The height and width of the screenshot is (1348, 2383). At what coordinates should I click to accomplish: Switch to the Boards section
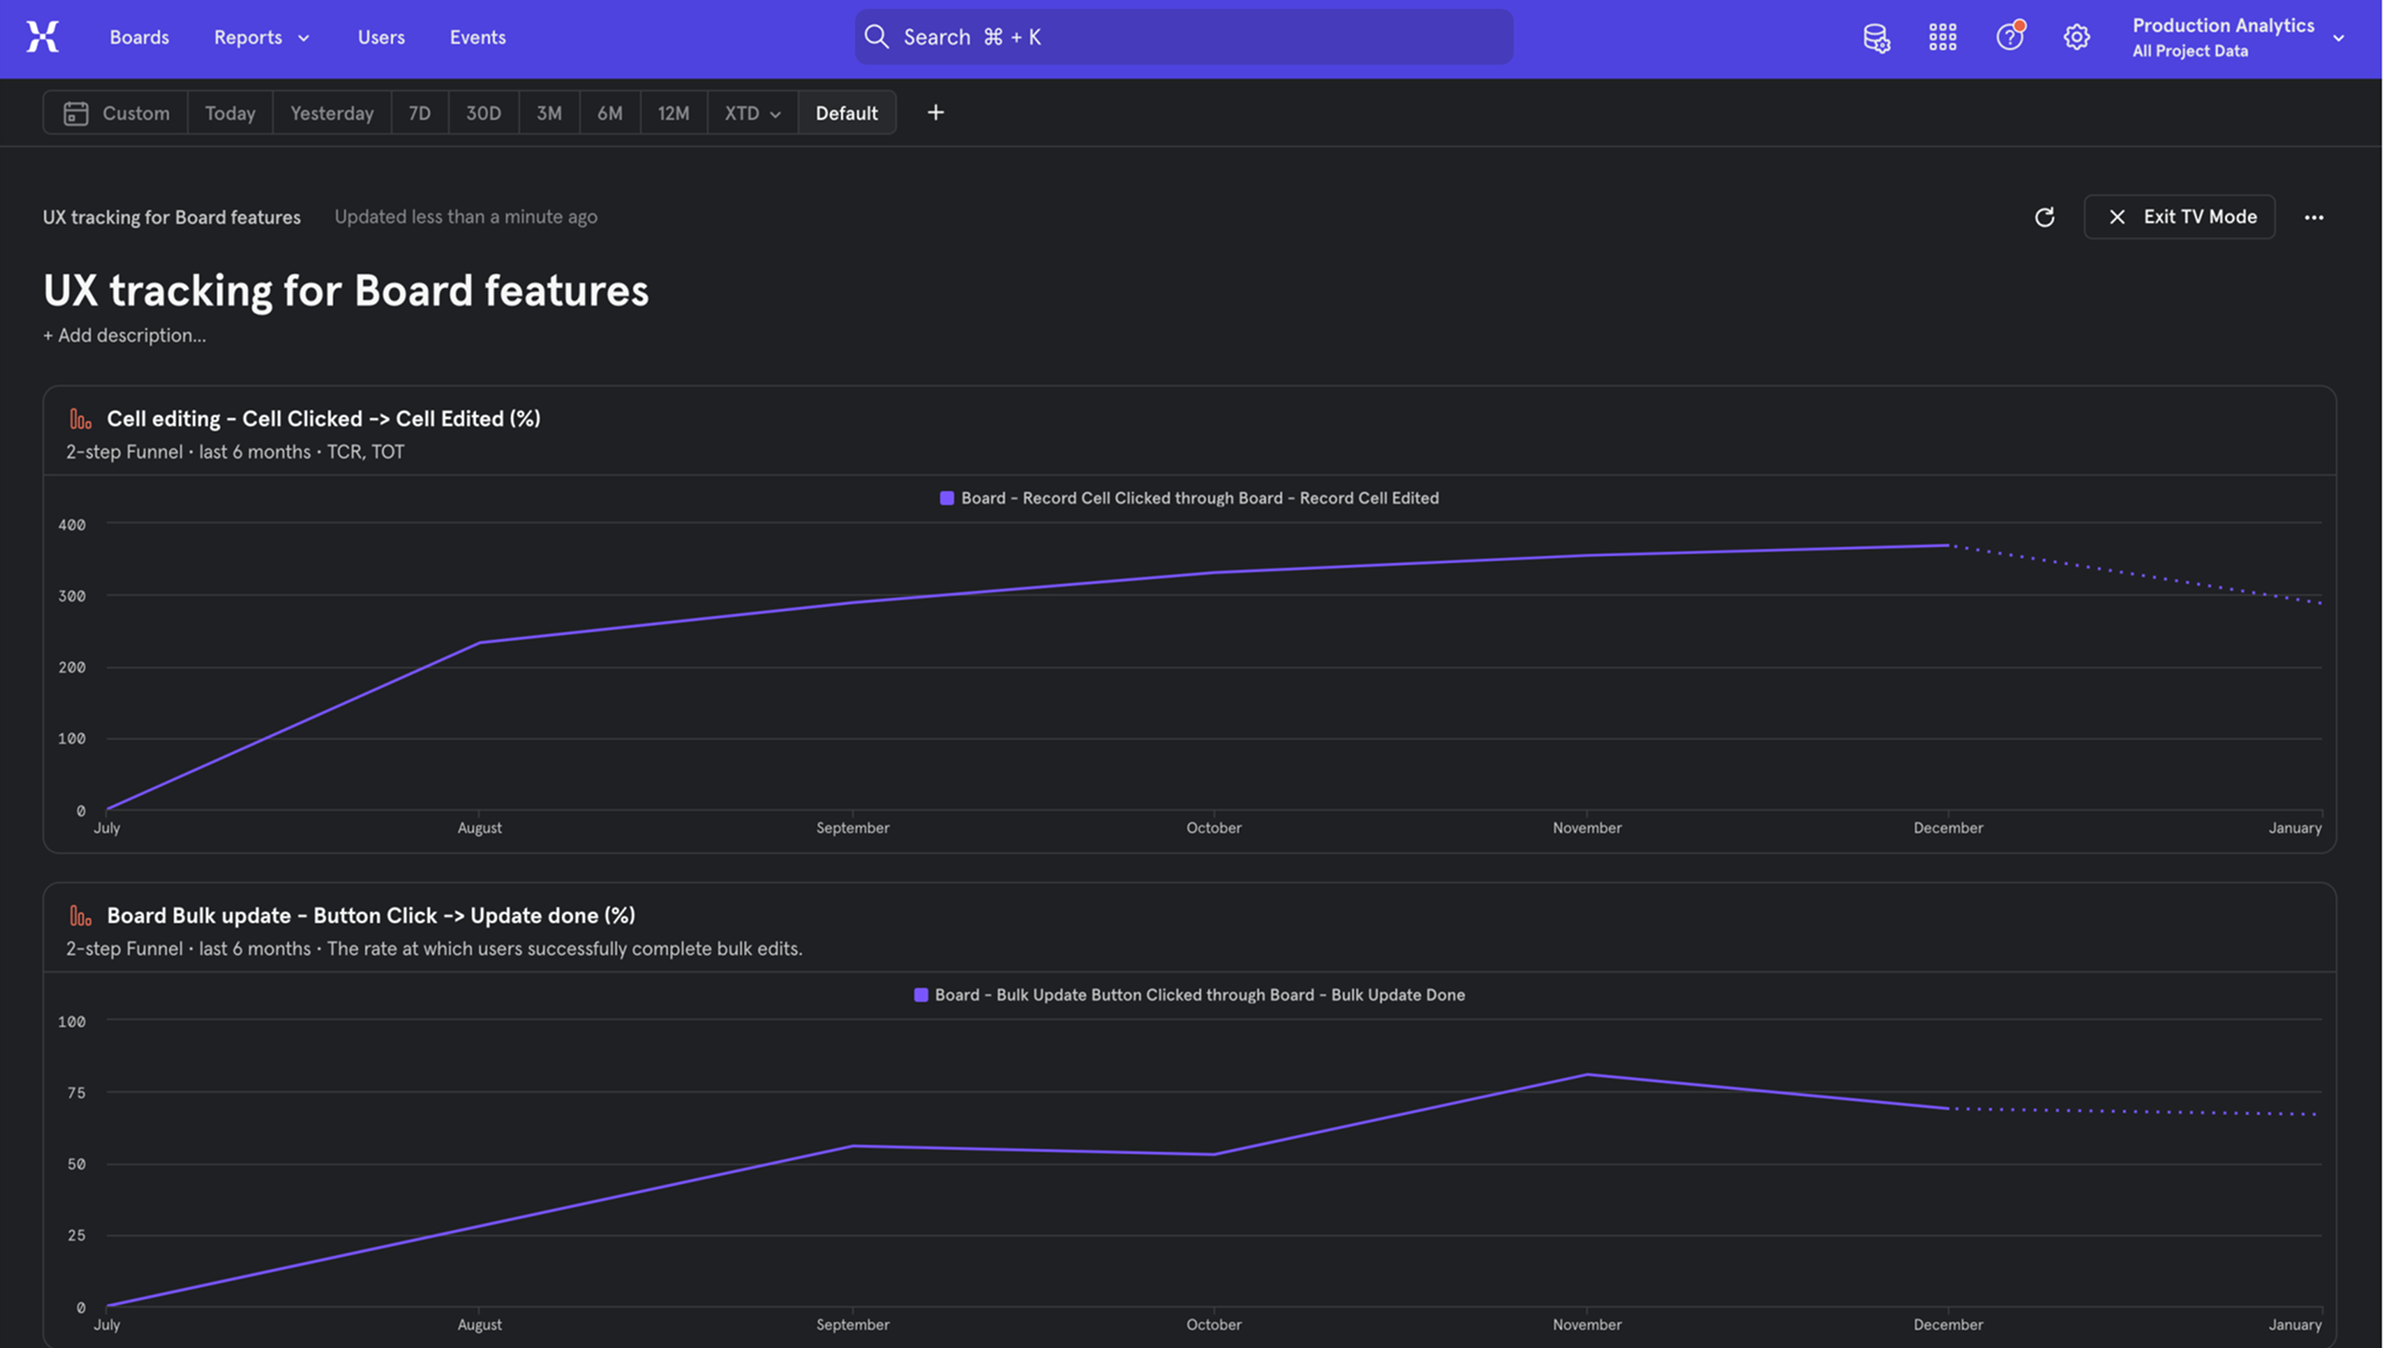pos(139,37)
